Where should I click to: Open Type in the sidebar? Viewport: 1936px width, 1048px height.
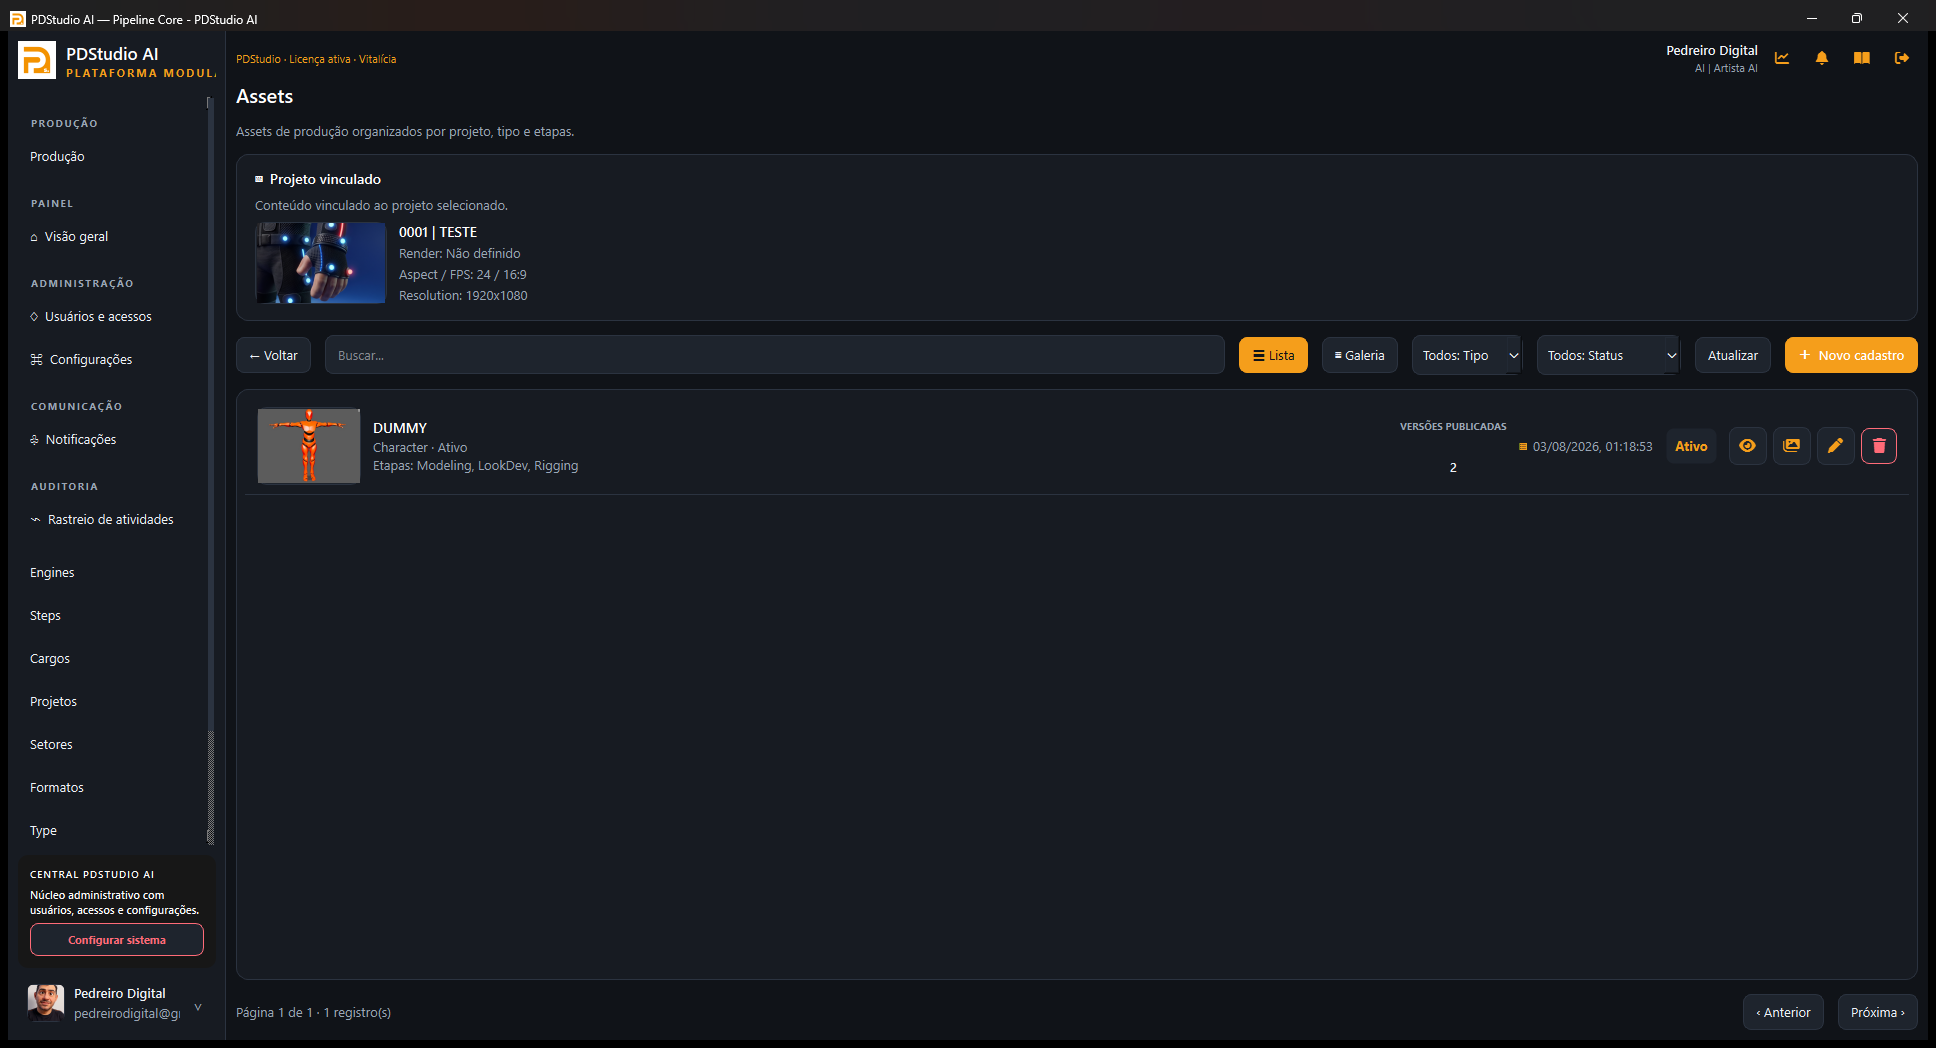click(43, 830)
